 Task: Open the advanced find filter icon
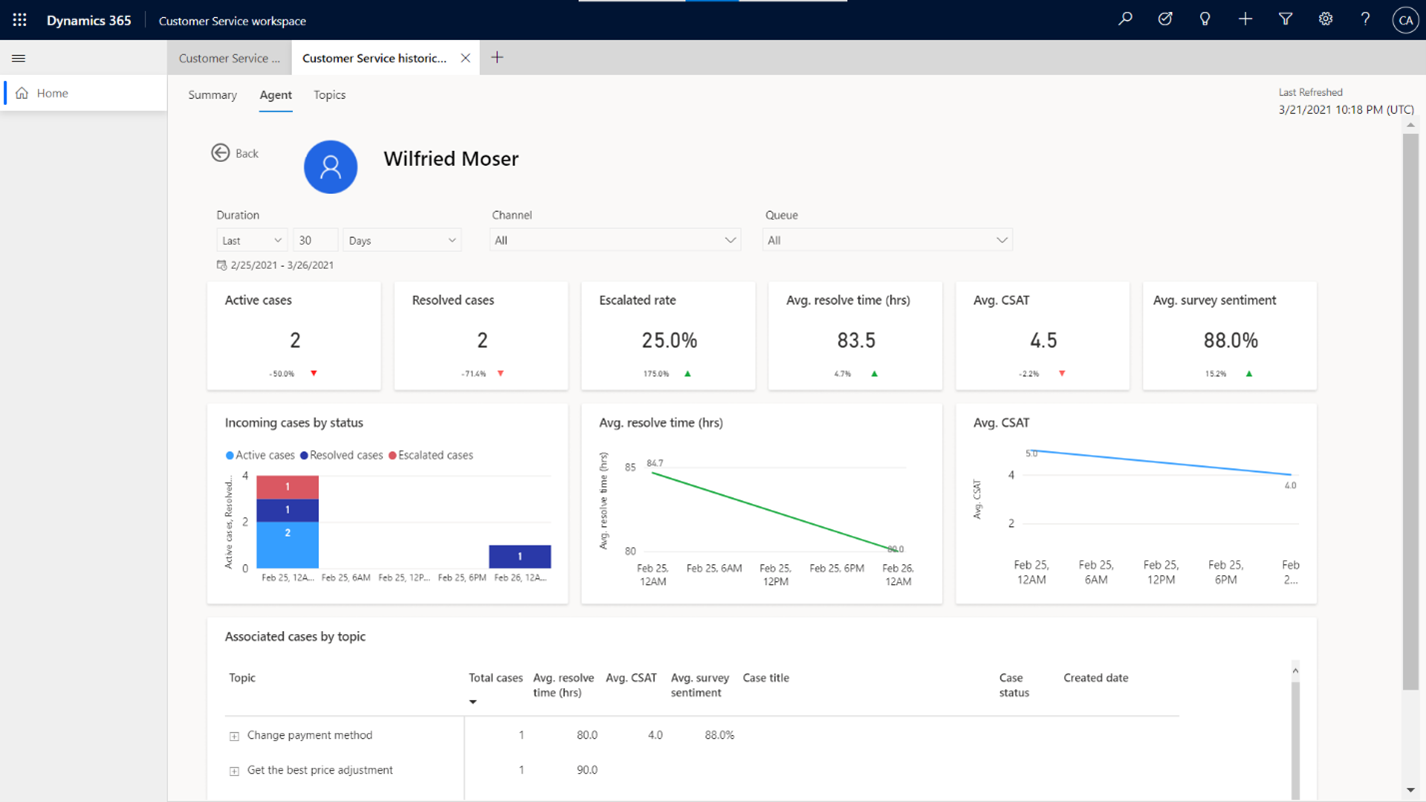coord(1285,19)
